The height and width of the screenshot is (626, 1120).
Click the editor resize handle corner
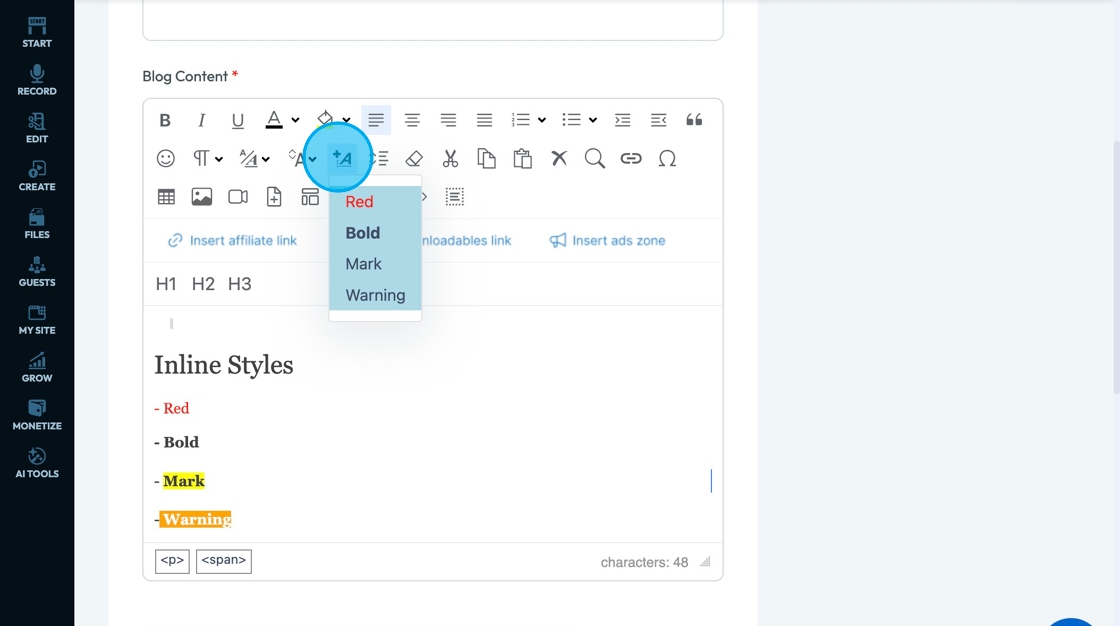pyautogui.click(x=705, y=562)
